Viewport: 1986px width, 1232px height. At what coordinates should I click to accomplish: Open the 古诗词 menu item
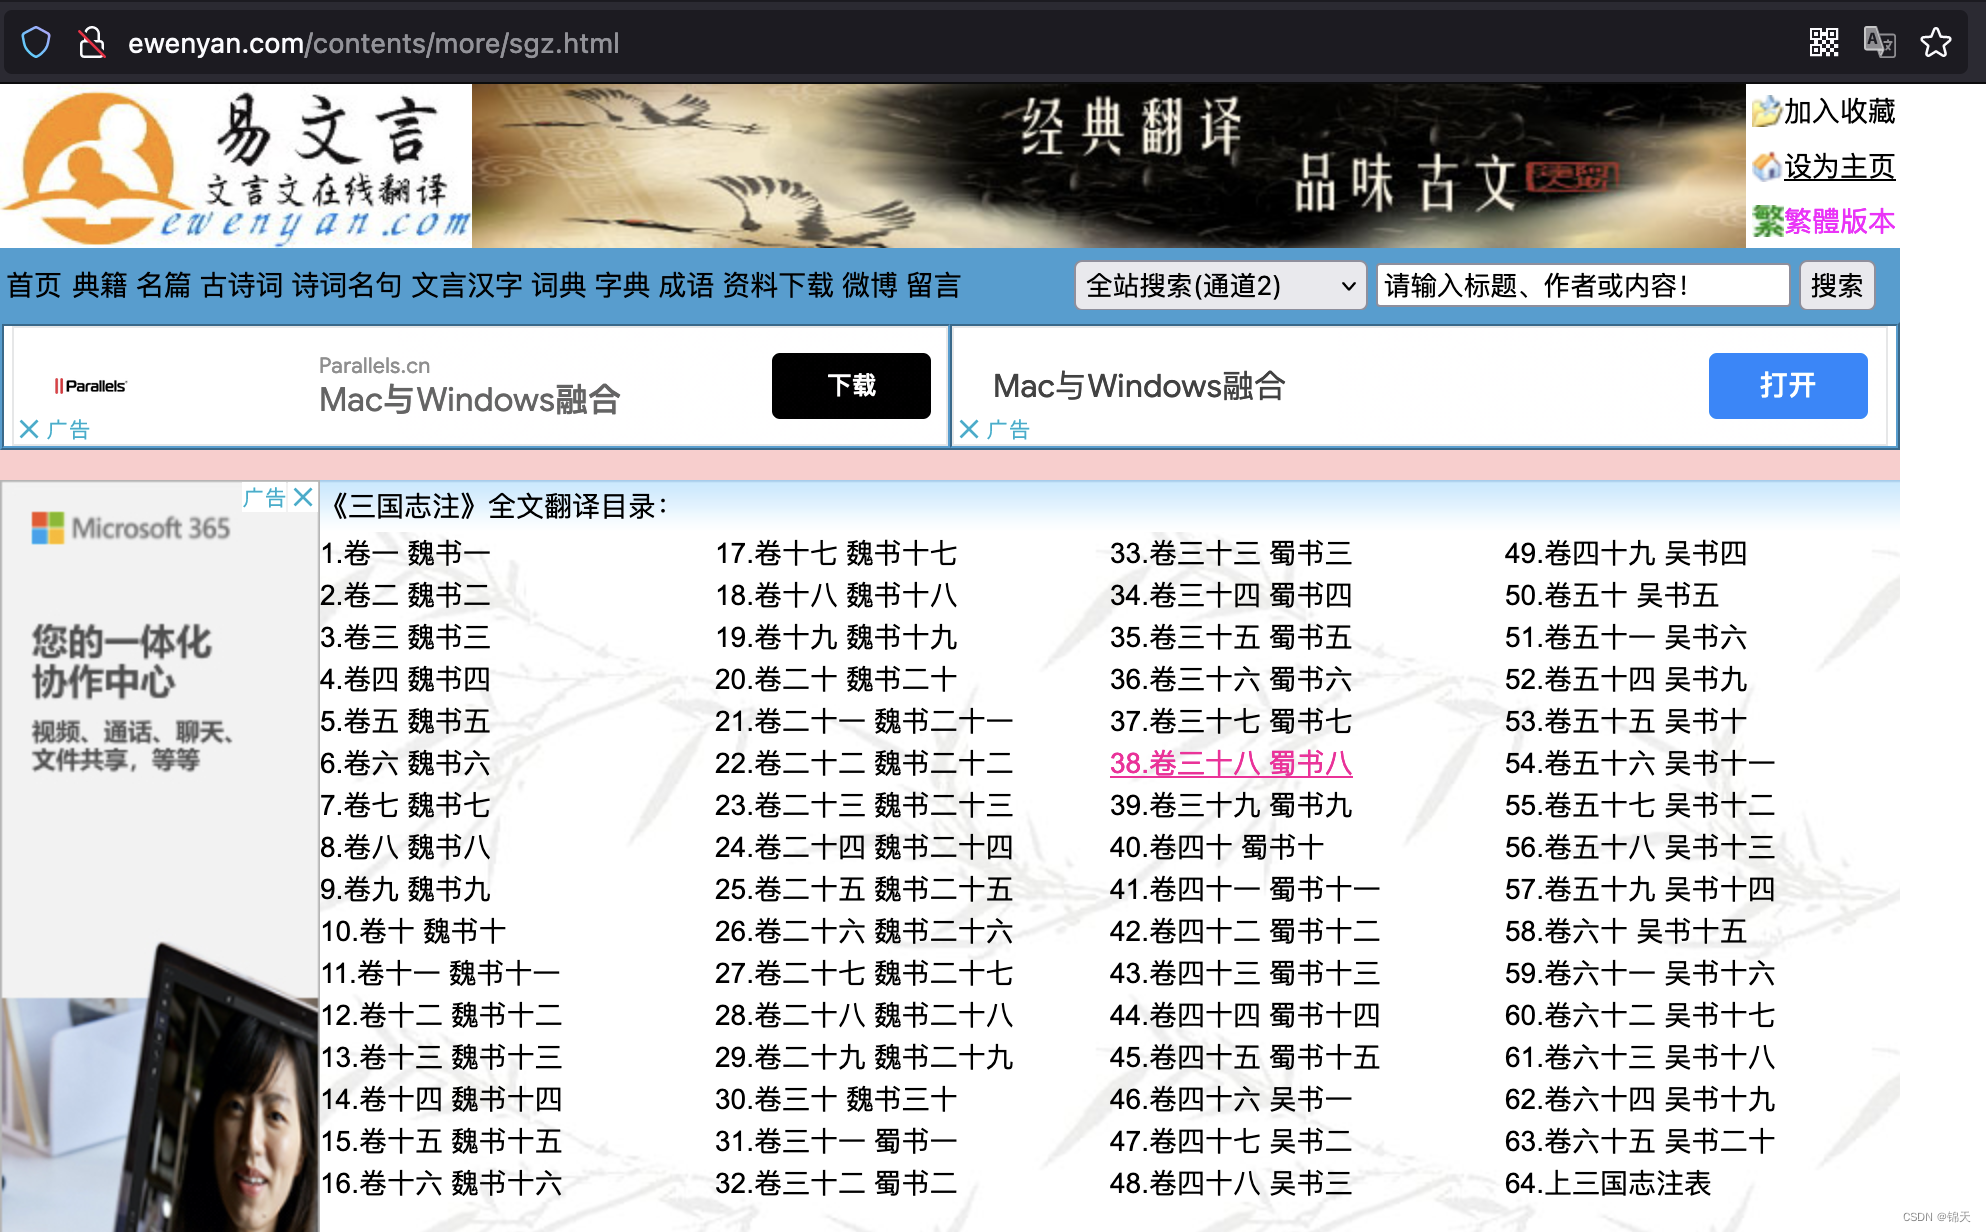pos(242,286)
